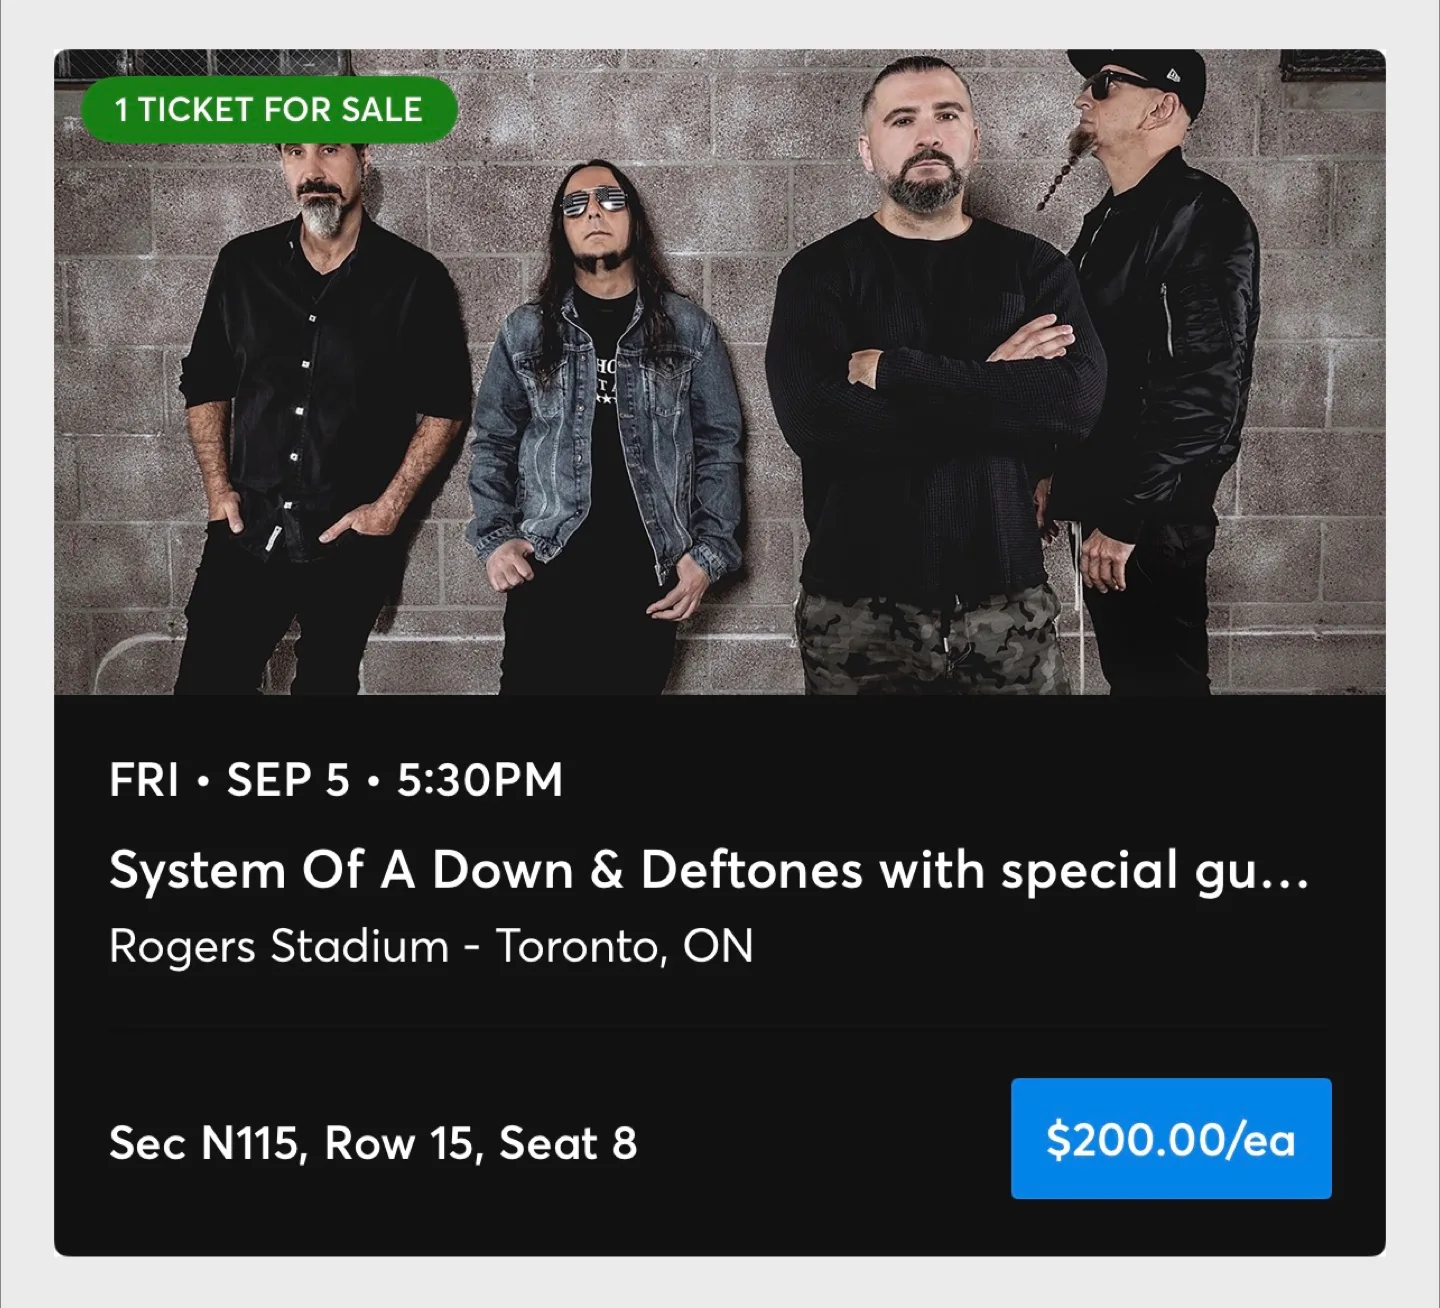Expand the truncated title ellipsis
Viewport: 1440px width, 1308px height.
[x=1285, y=872]
